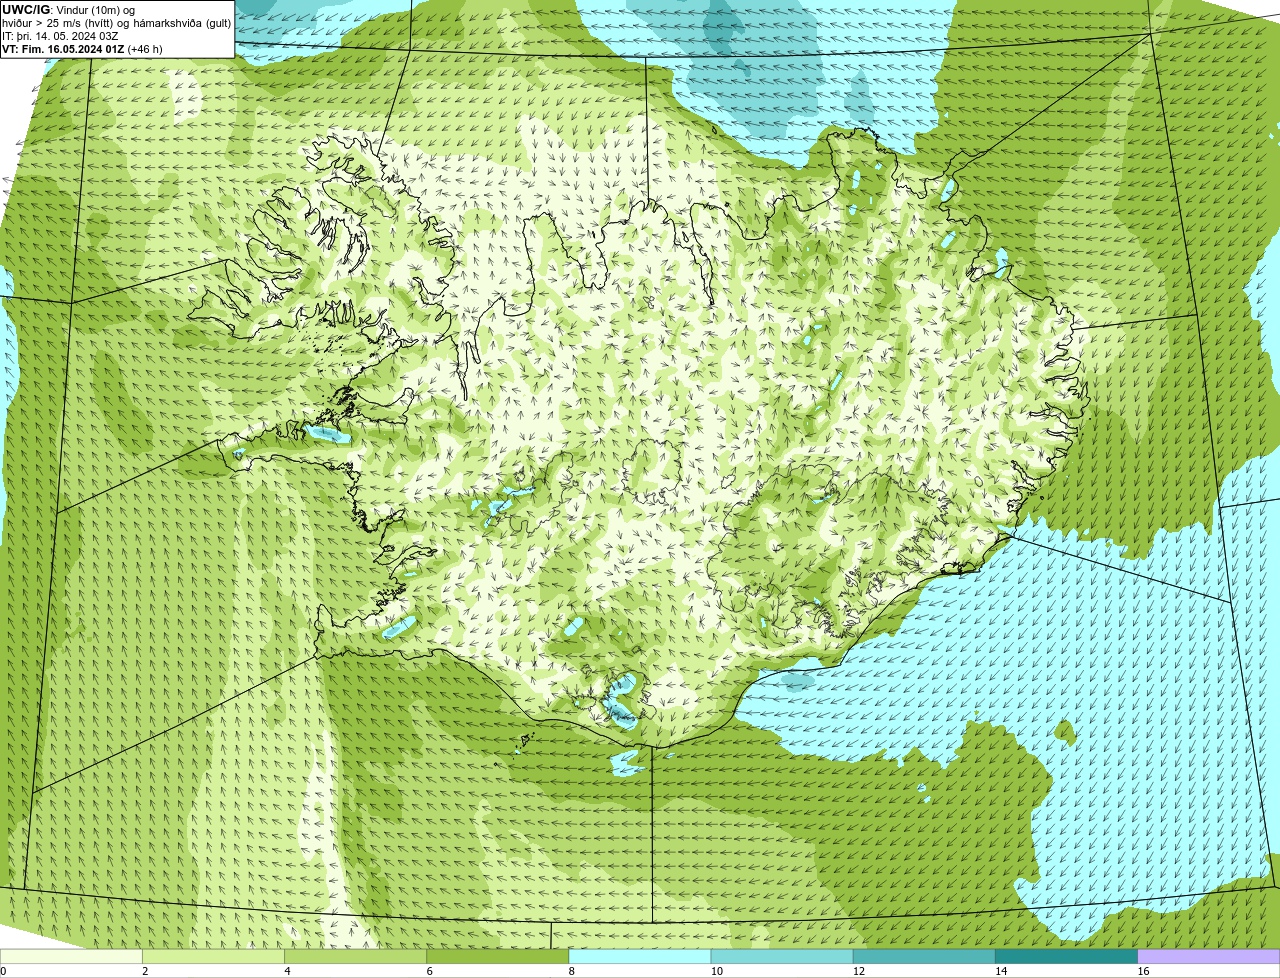Click the legend scale label '0'
1280x978 pixels.
3,971
